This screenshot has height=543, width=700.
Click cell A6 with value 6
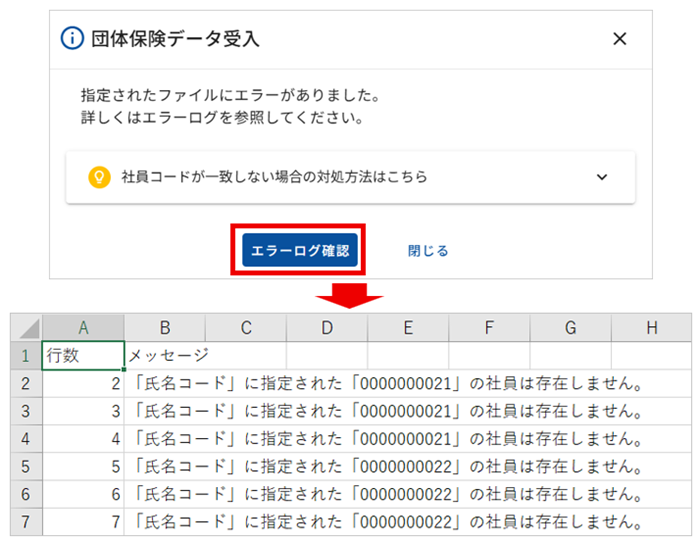point(83,494)
